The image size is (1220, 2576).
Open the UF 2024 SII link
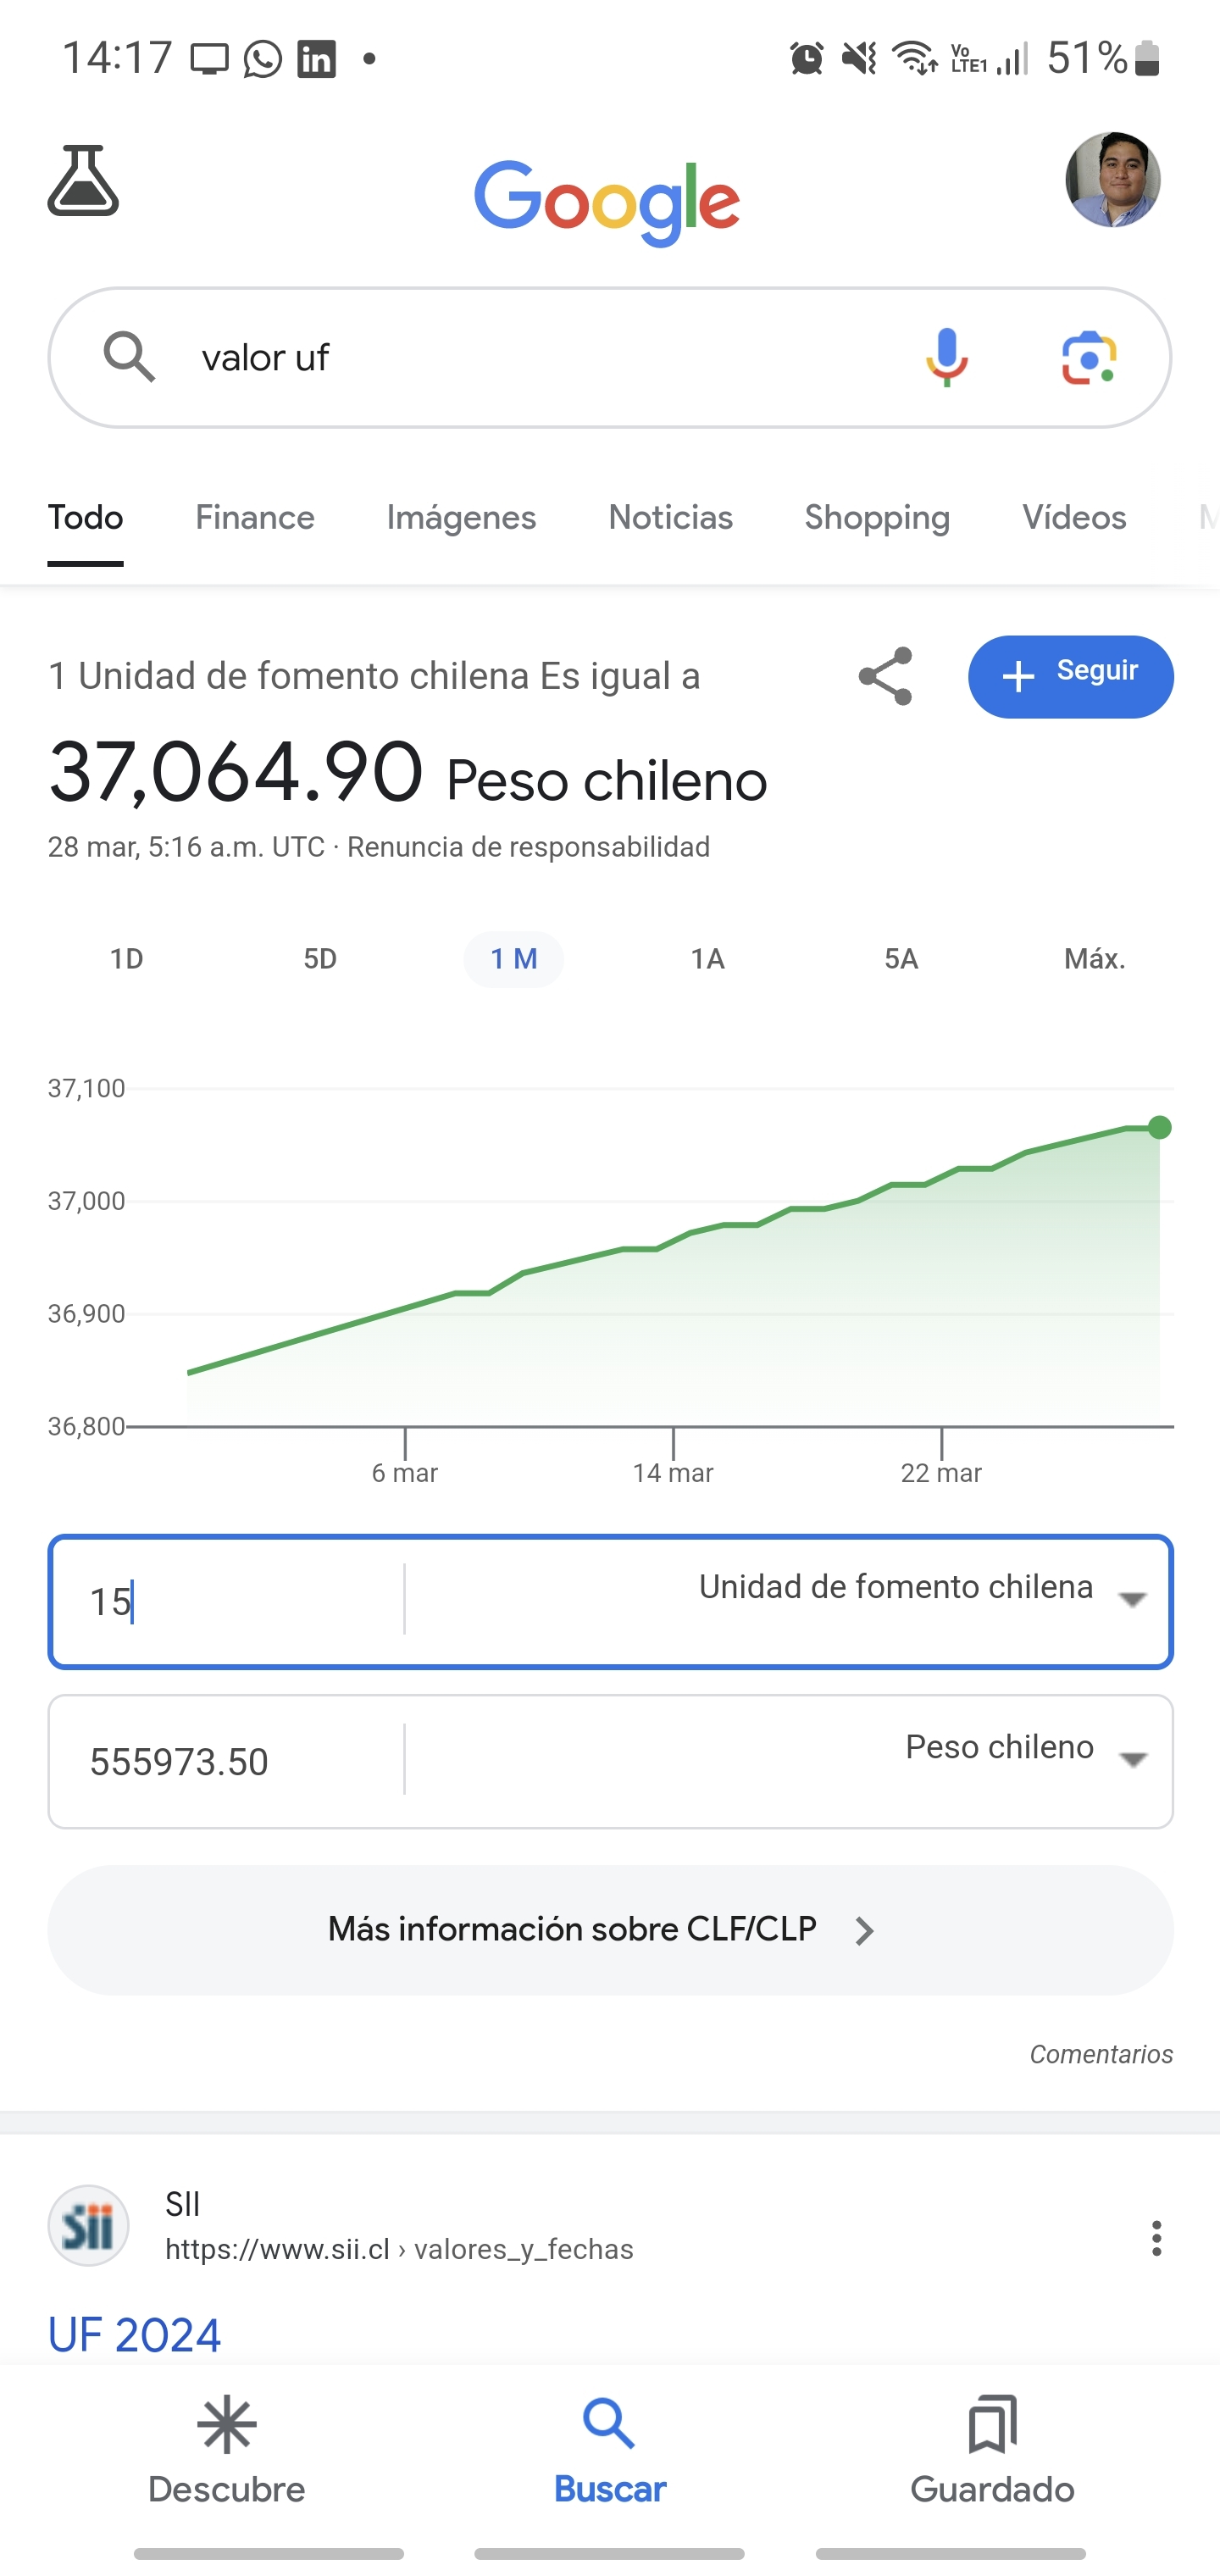pyautogui.click(x=134, y=2335)
